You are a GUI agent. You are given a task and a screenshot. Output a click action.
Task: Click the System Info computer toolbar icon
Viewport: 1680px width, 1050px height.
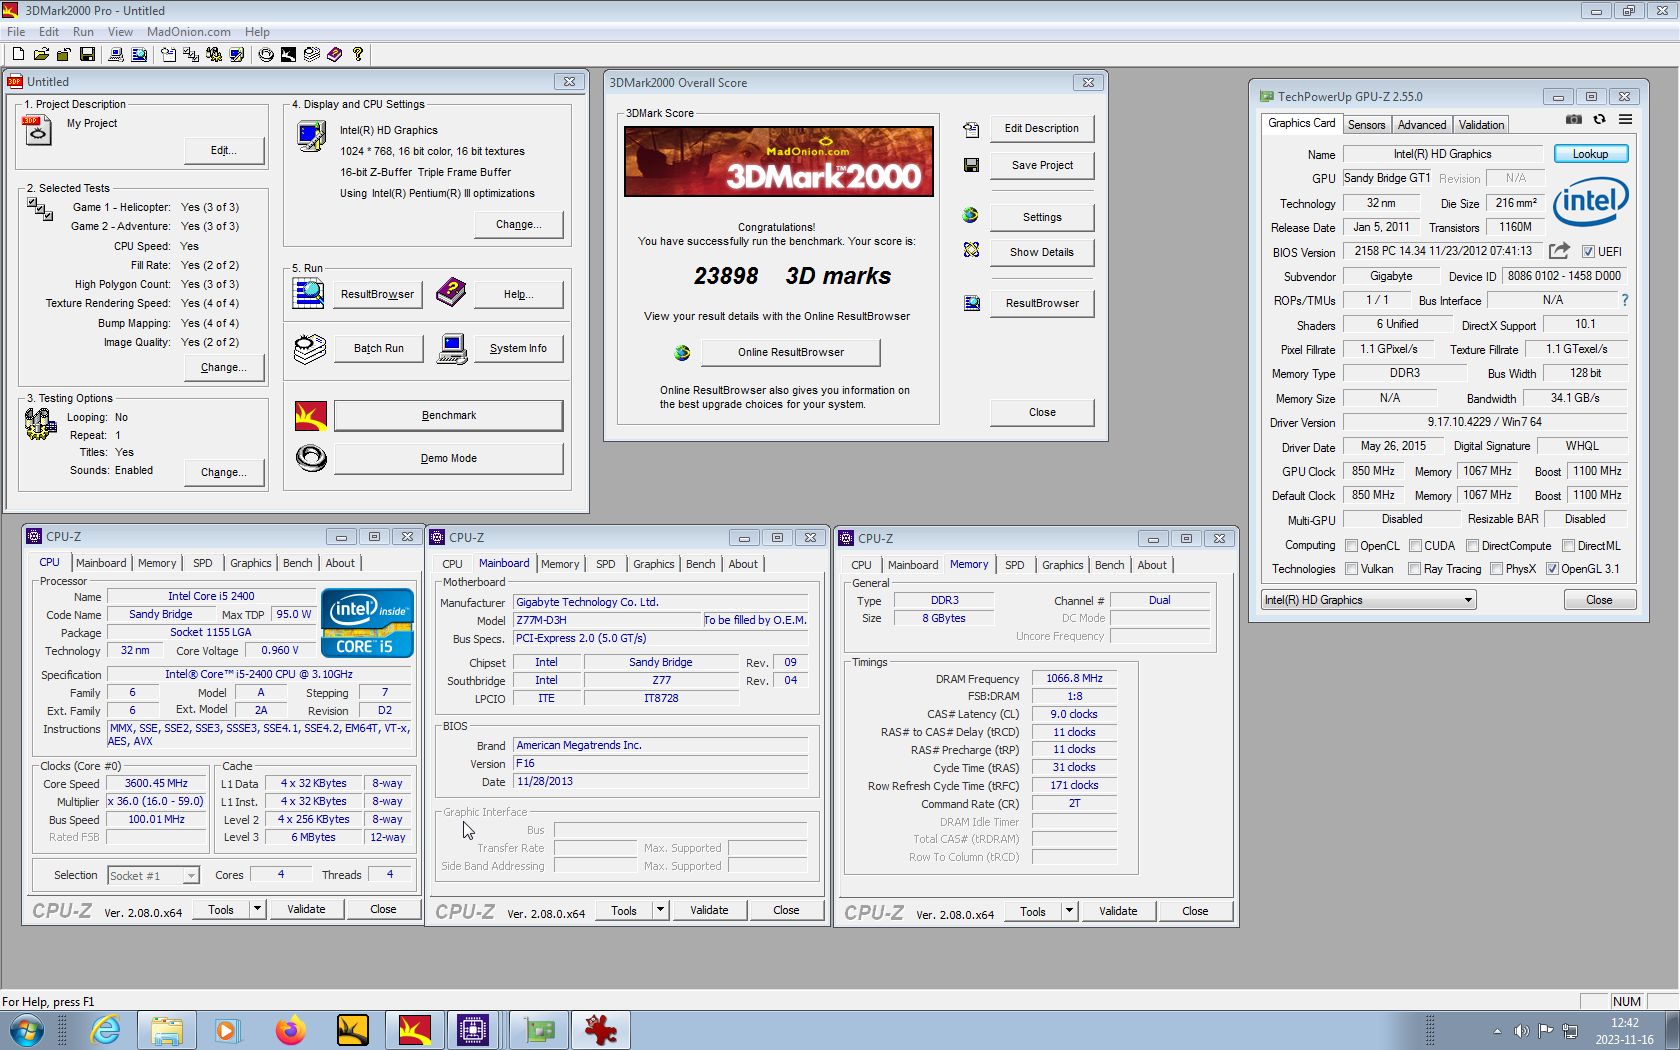[x=116, y=54]
